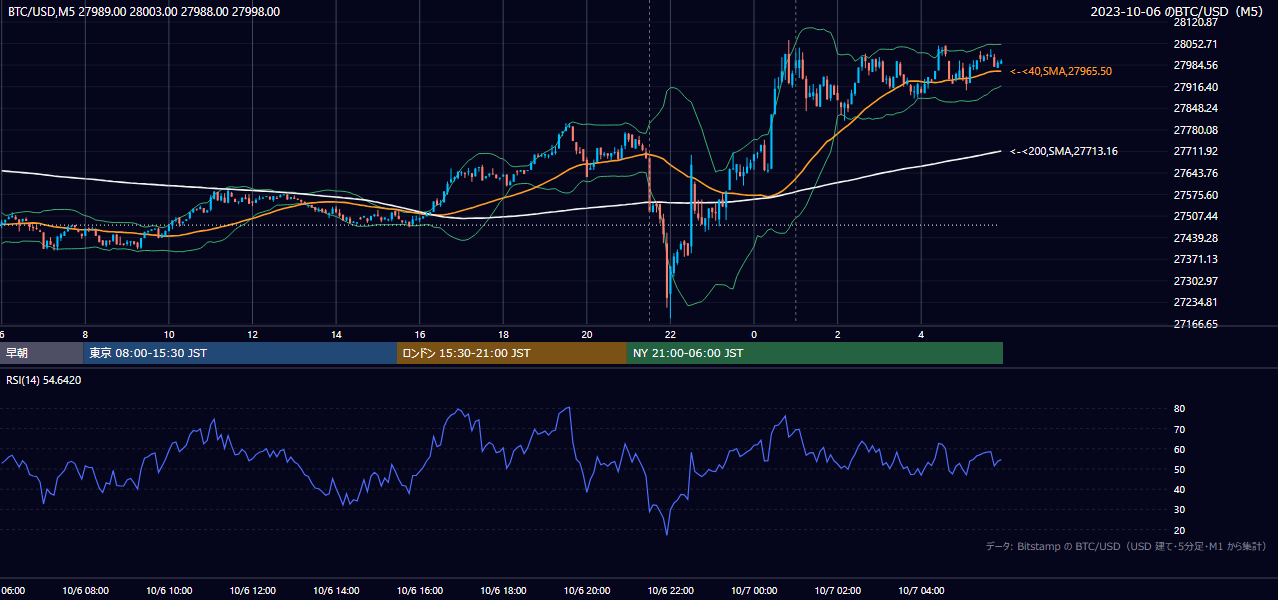
Task: Click RSI scale level 80
Action: coord(1180,409)
